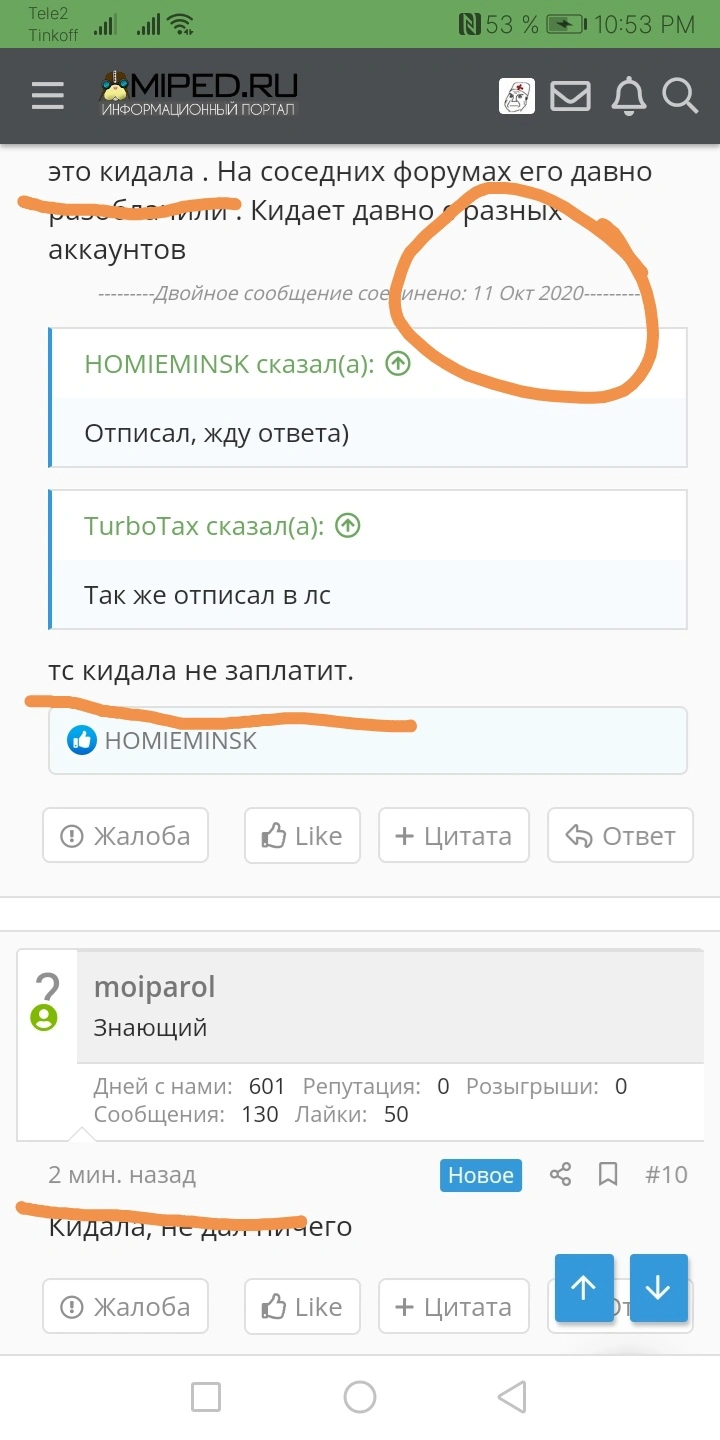The width and height of the screenshot is (720, 1440).
Task: Open the site search magnifier
Action: click(680, 96)
